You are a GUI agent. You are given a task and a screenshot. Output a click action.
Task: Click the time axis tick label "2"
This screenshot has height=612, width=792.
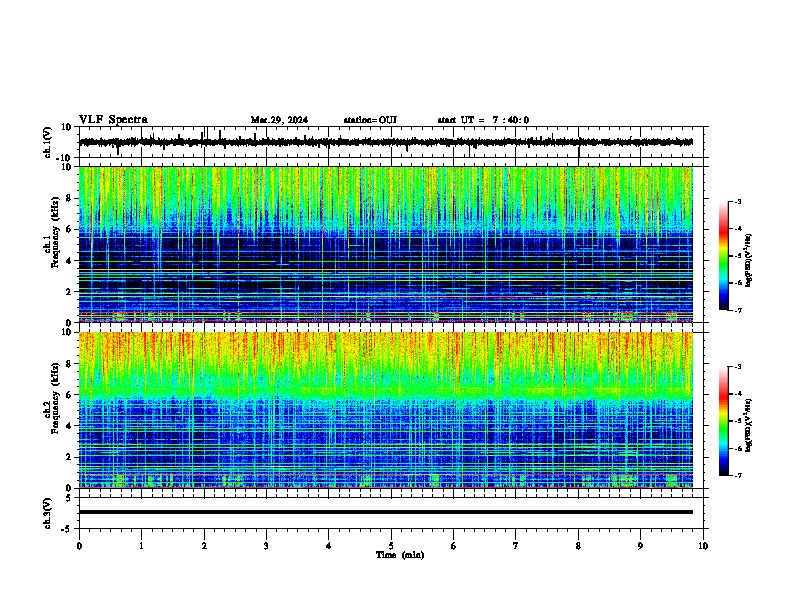tap(204, 546)
